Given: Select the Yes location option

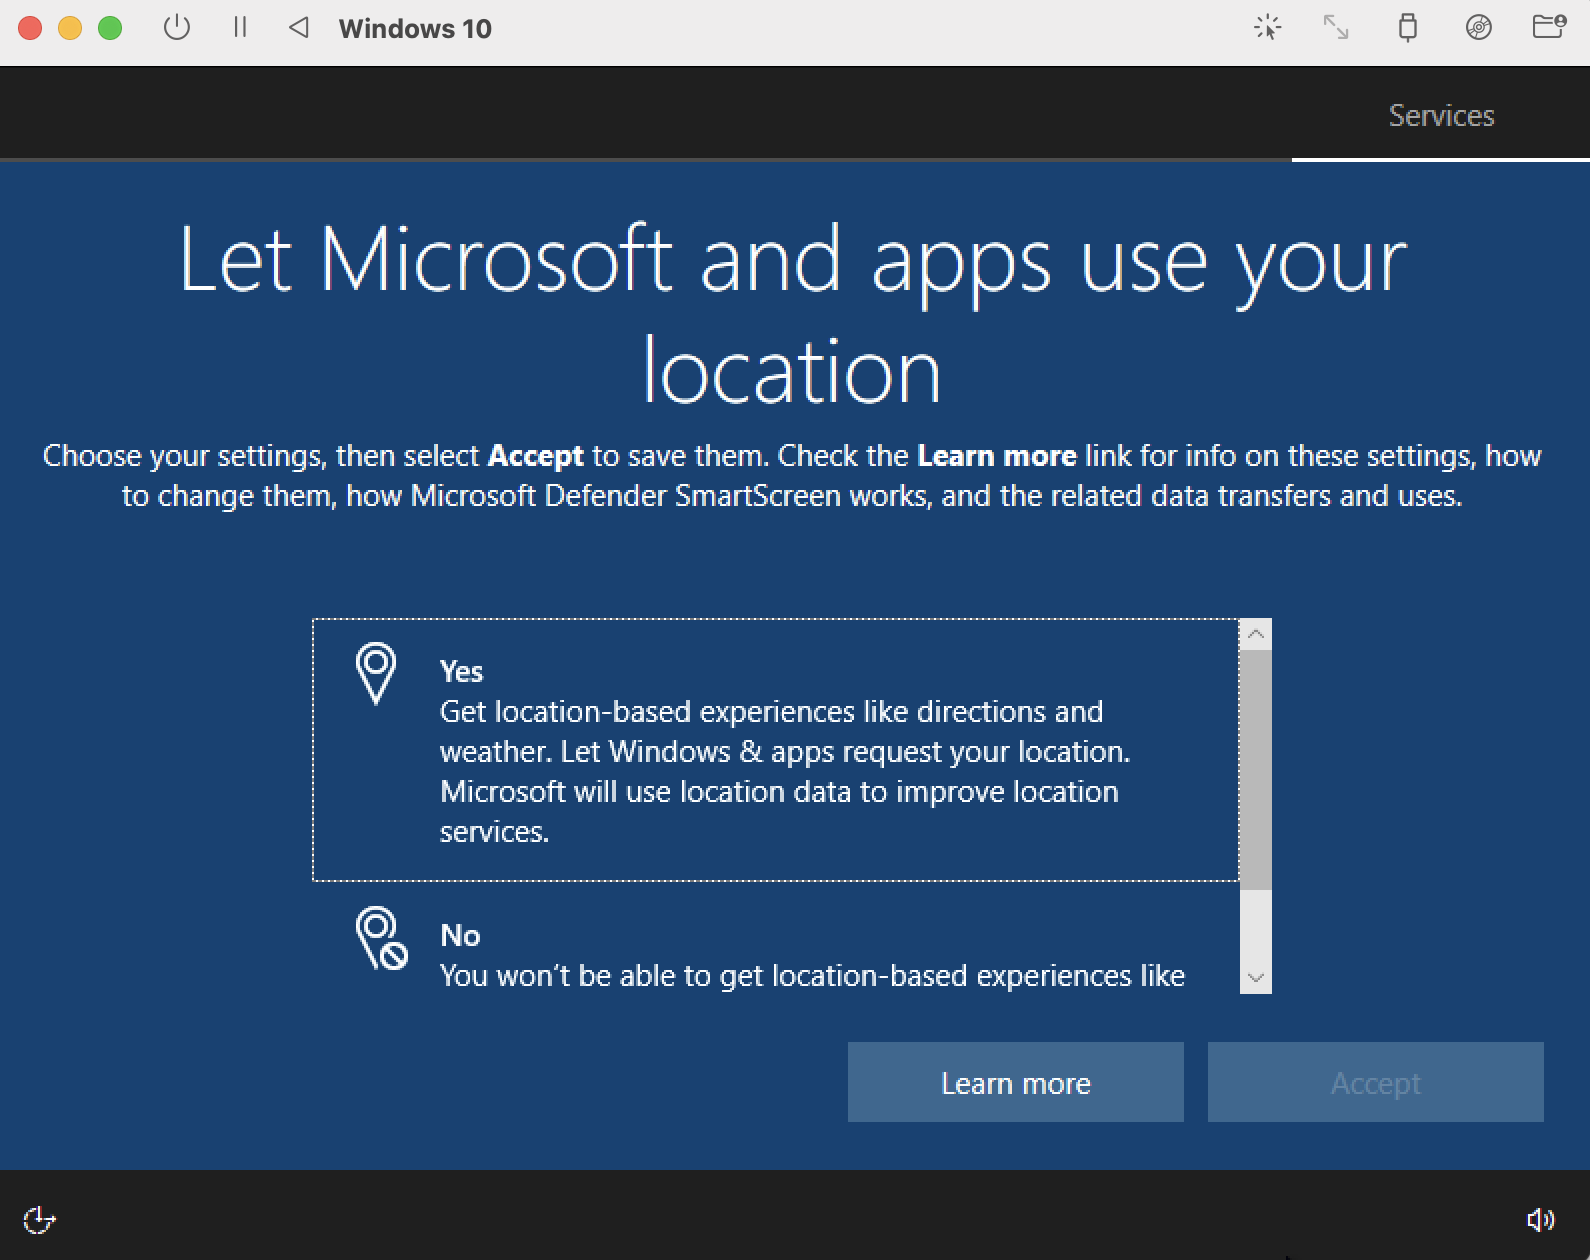Looking at the screenshot, I should 776,750.
